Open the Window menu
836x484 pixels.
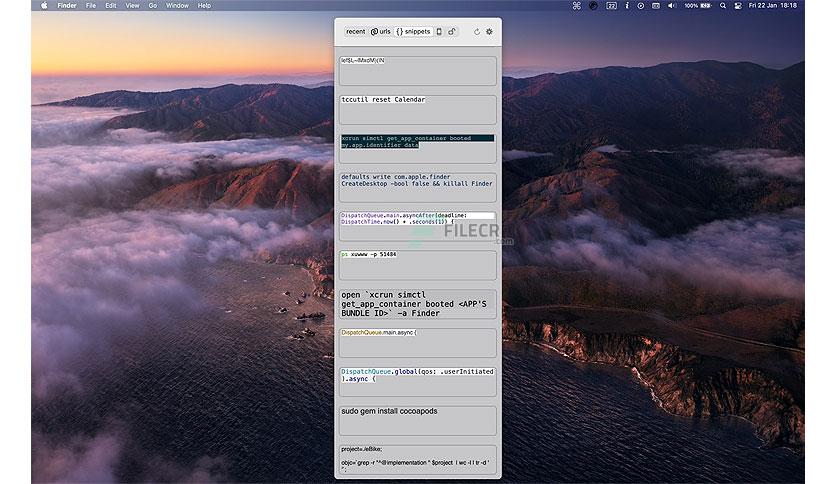pos(177,5)
